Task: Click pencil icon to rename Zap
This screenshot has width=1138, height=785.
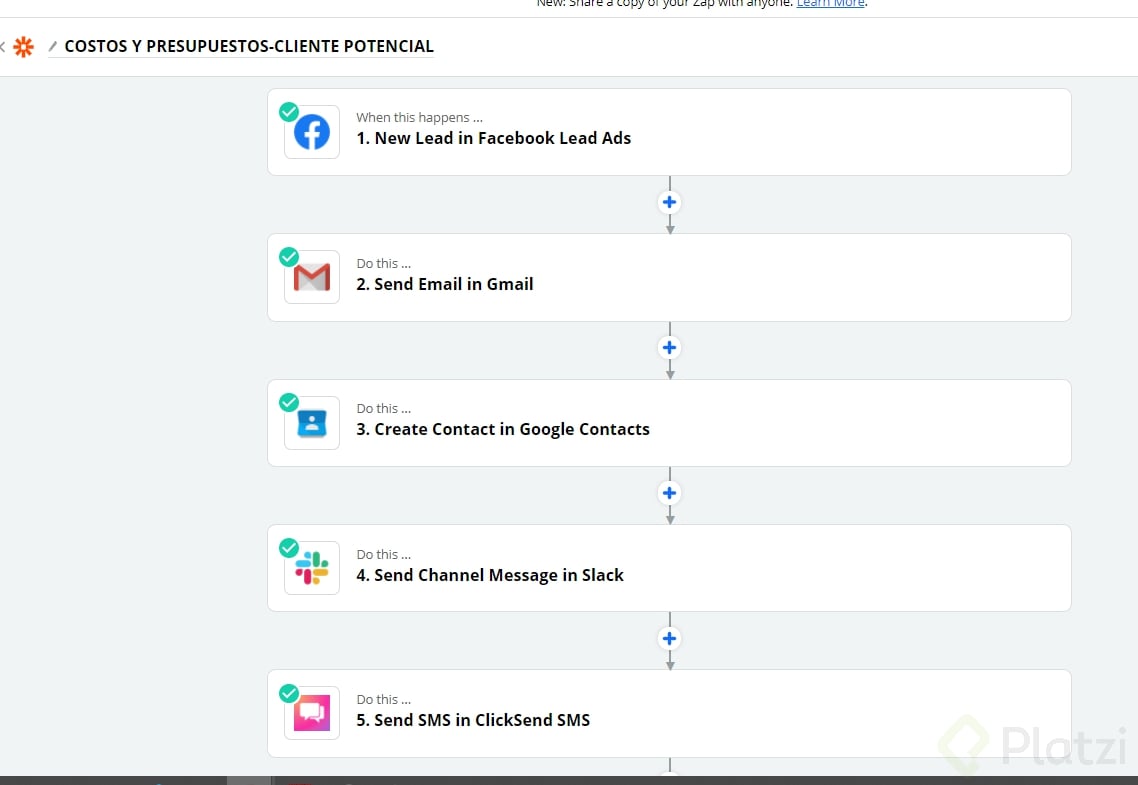Action: (x=53, y=46)
